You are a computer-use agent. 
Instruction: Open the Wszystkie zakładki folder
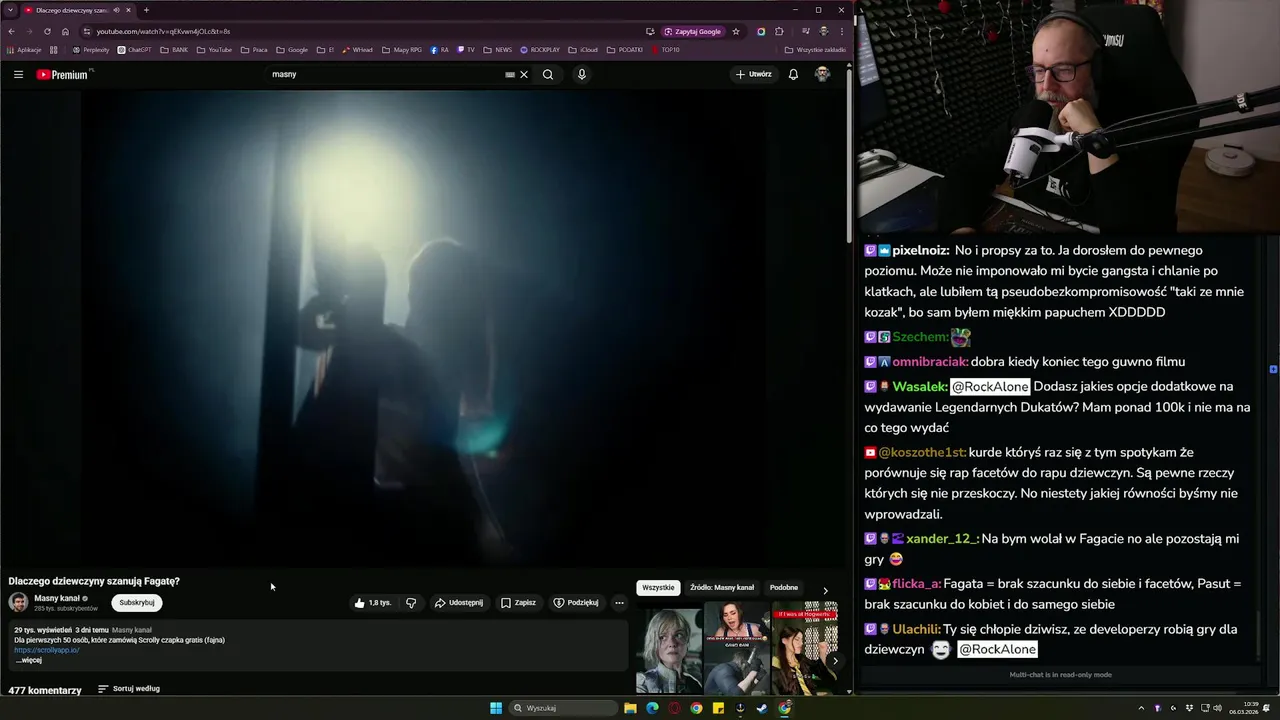point(815,49)
